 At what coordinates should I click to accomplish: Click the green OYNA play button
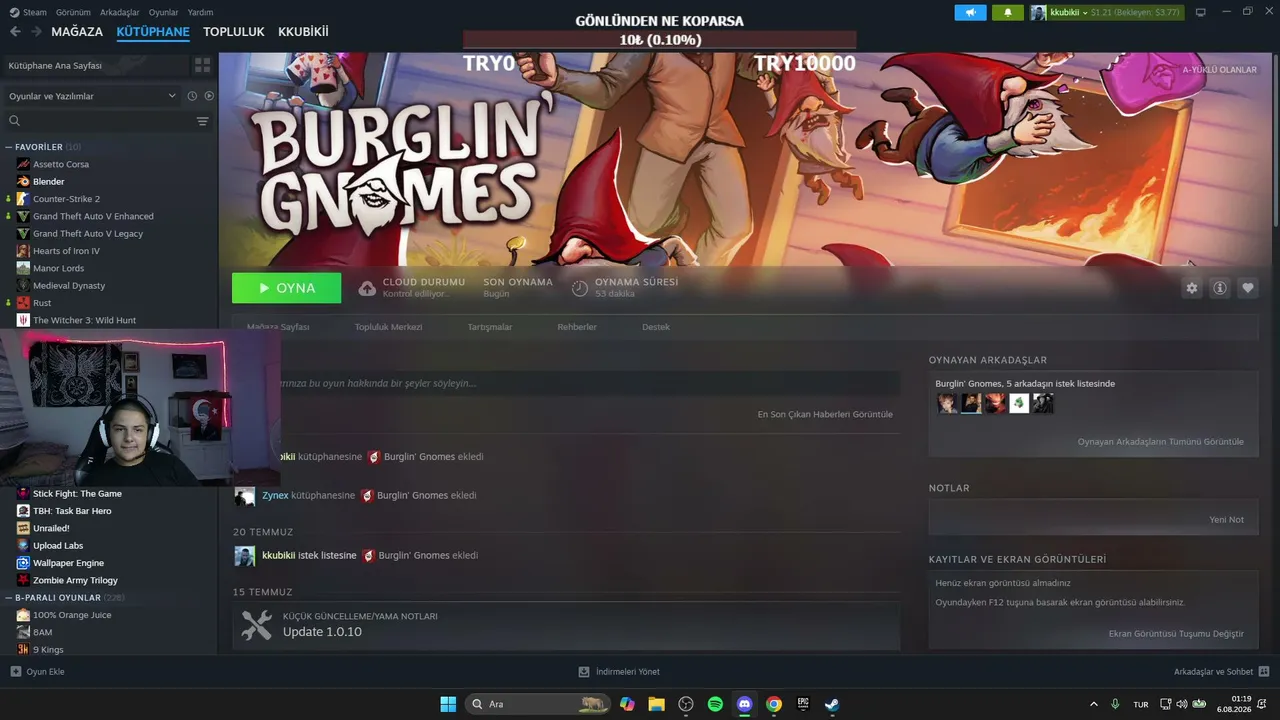(x=286, y=288)
